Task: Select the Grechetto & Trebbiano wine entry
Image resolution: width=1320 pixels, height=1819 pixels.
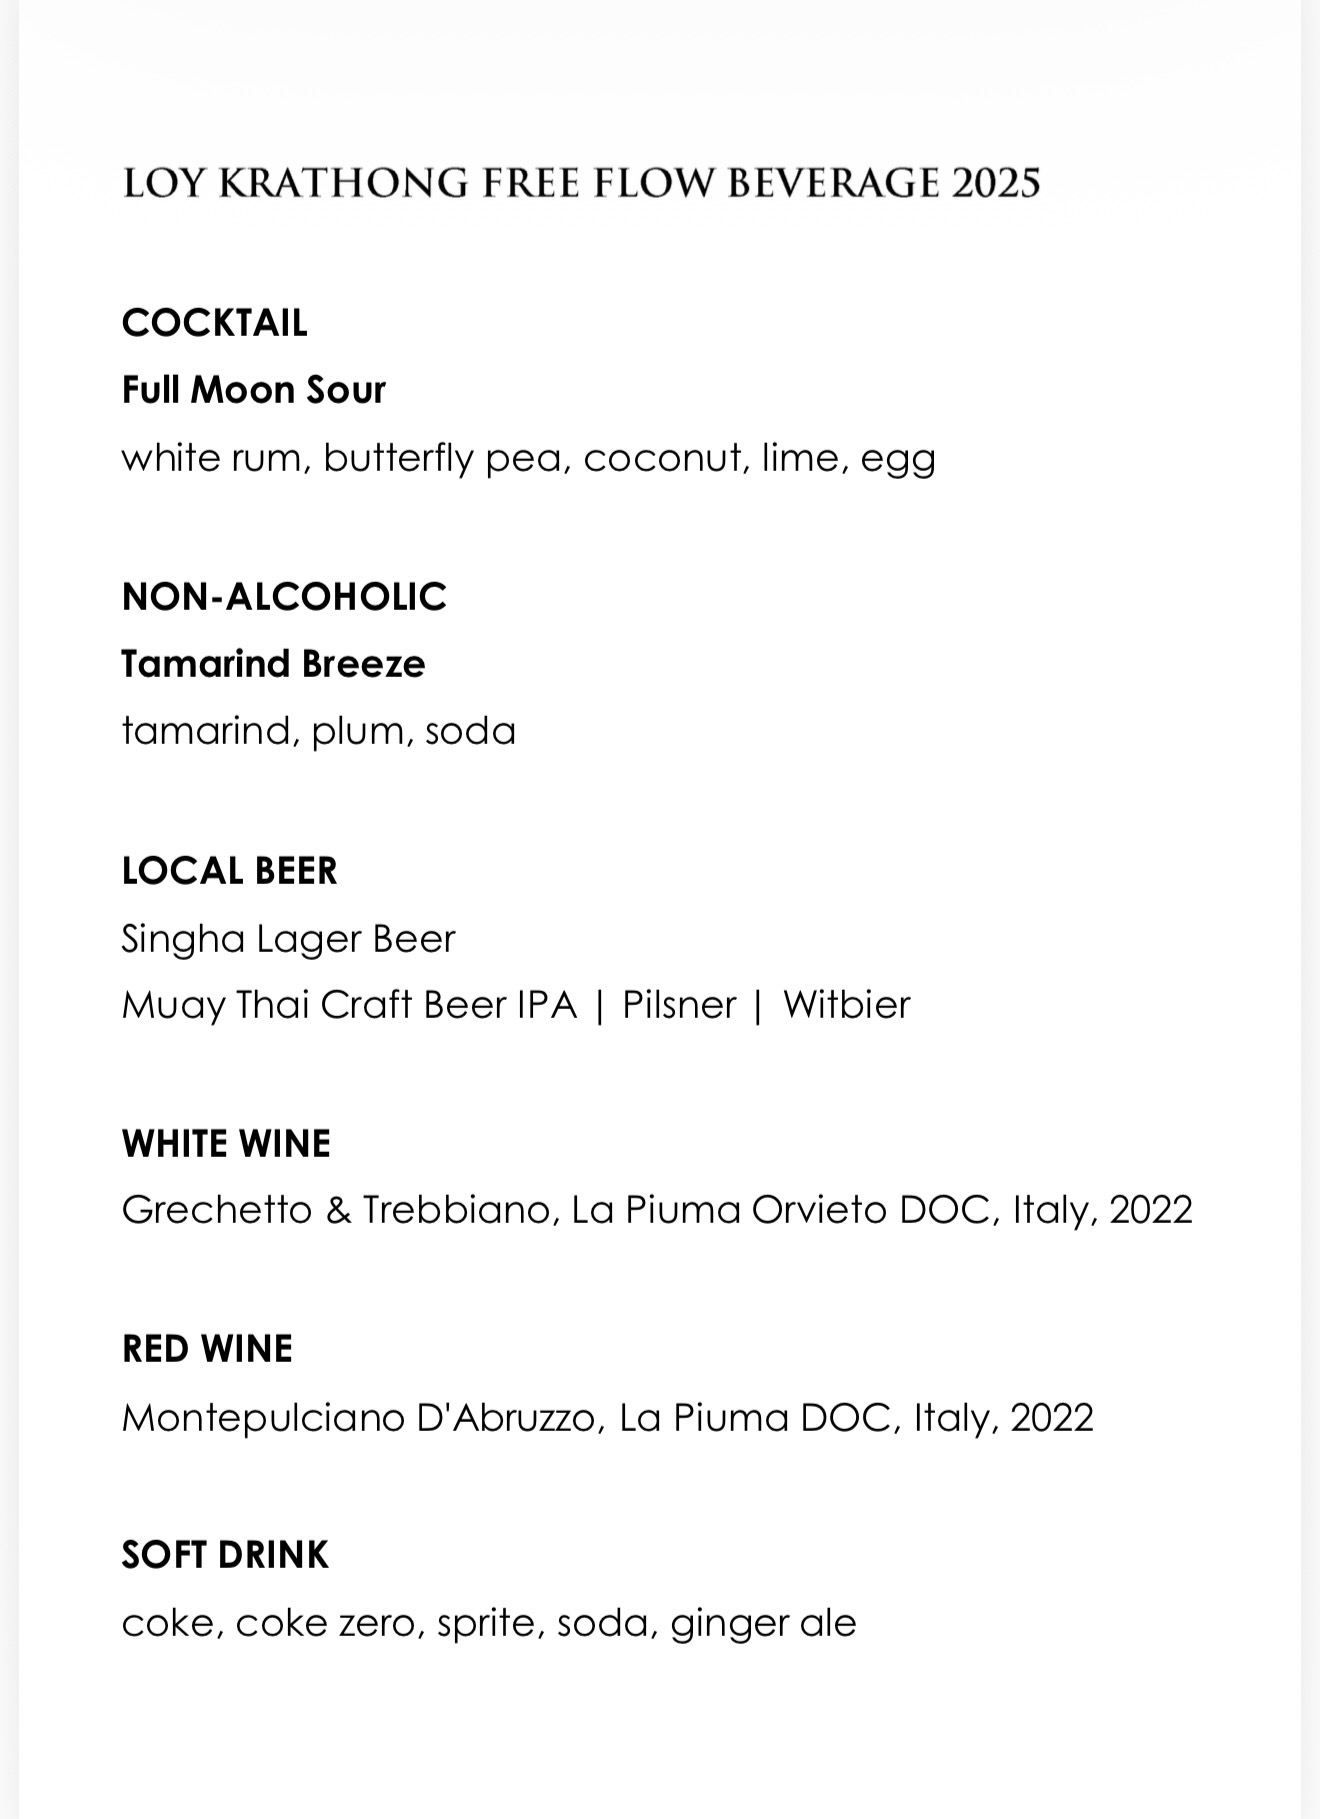Action: [656, 1210]
